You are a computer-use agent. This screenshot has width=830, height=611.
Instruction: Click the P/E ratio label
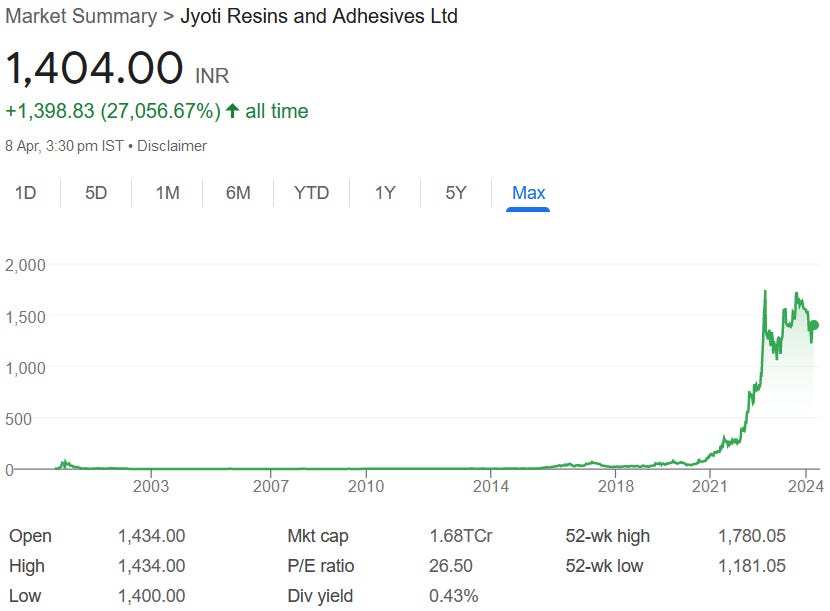[321, 566]
